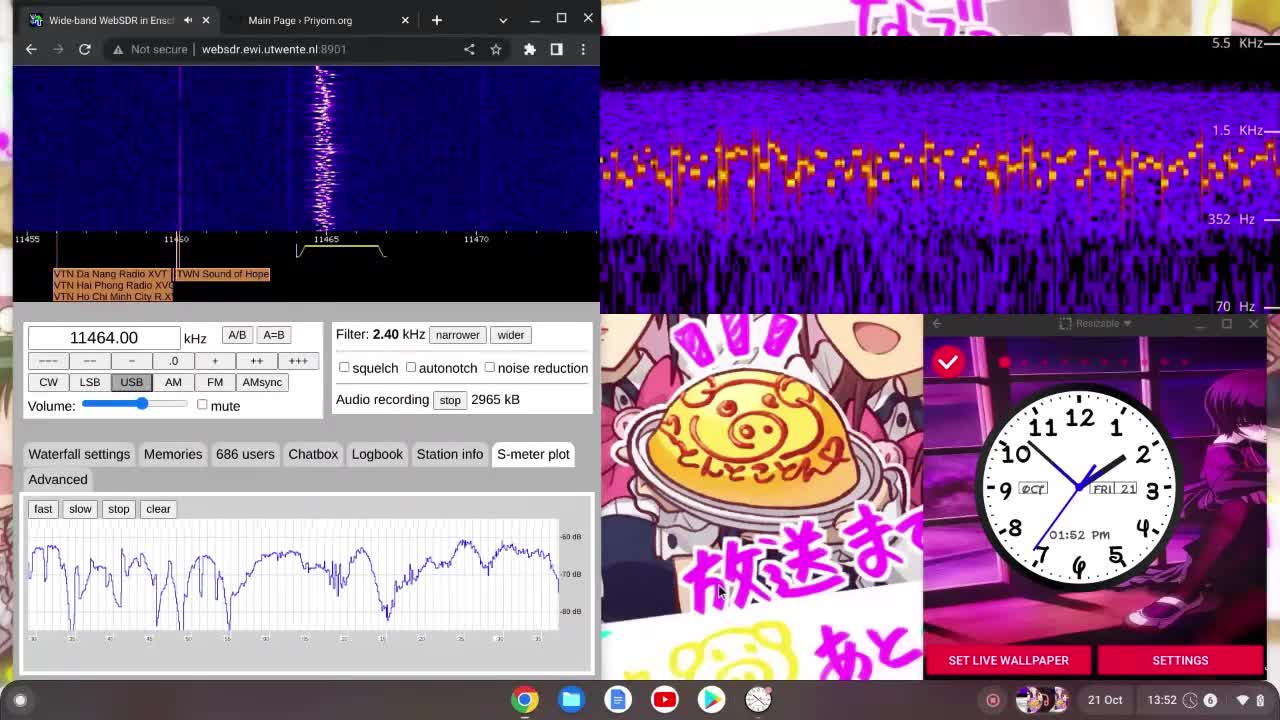The height and width of the screenshot is (720, 1280).
Task: Click SET LIVE WALLPAPER button
Action: pyautogui.click(x=1008, y=660)
